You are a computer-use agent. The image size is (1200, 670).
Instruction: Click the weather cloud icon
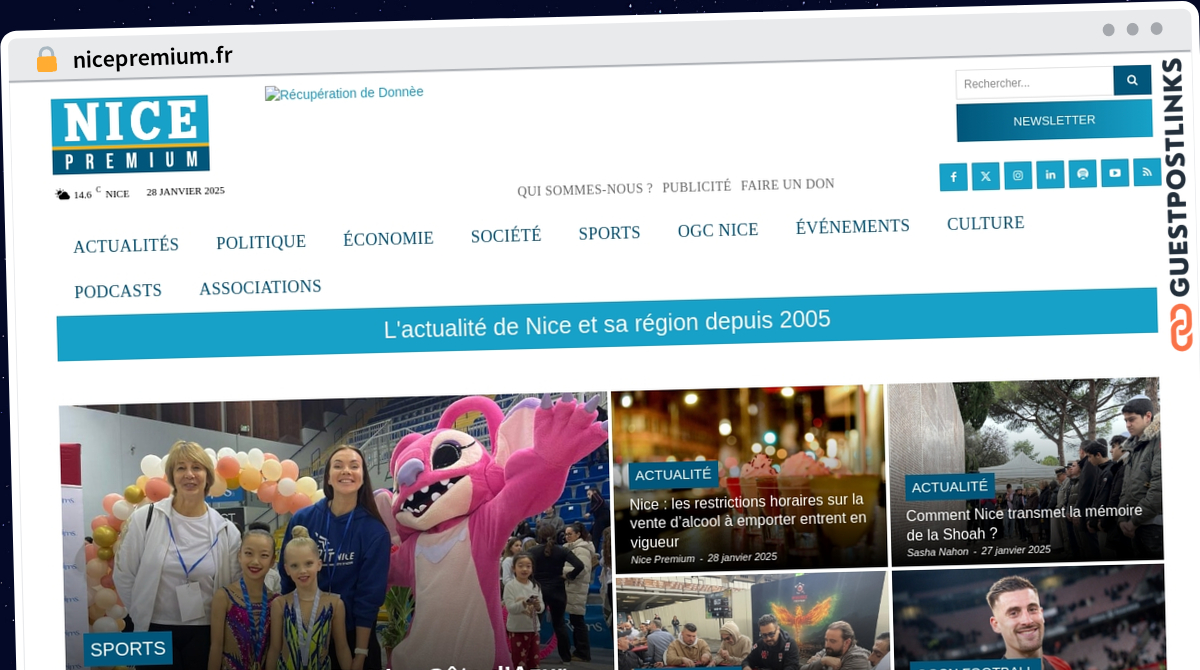click(62, 195)
